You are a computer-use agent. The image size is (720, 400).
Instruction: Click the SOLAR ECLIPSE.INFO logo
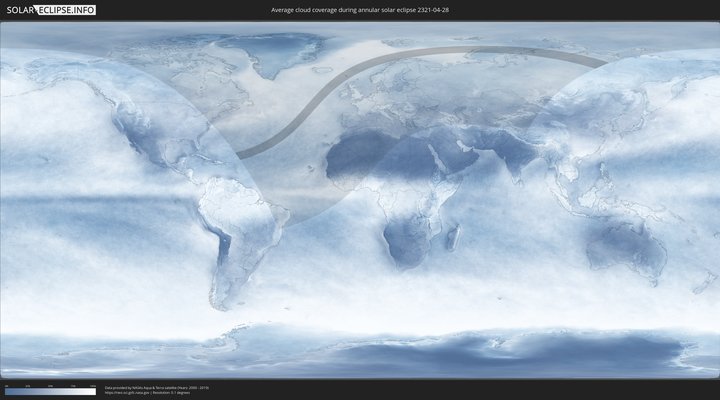[x=50, y=9]
